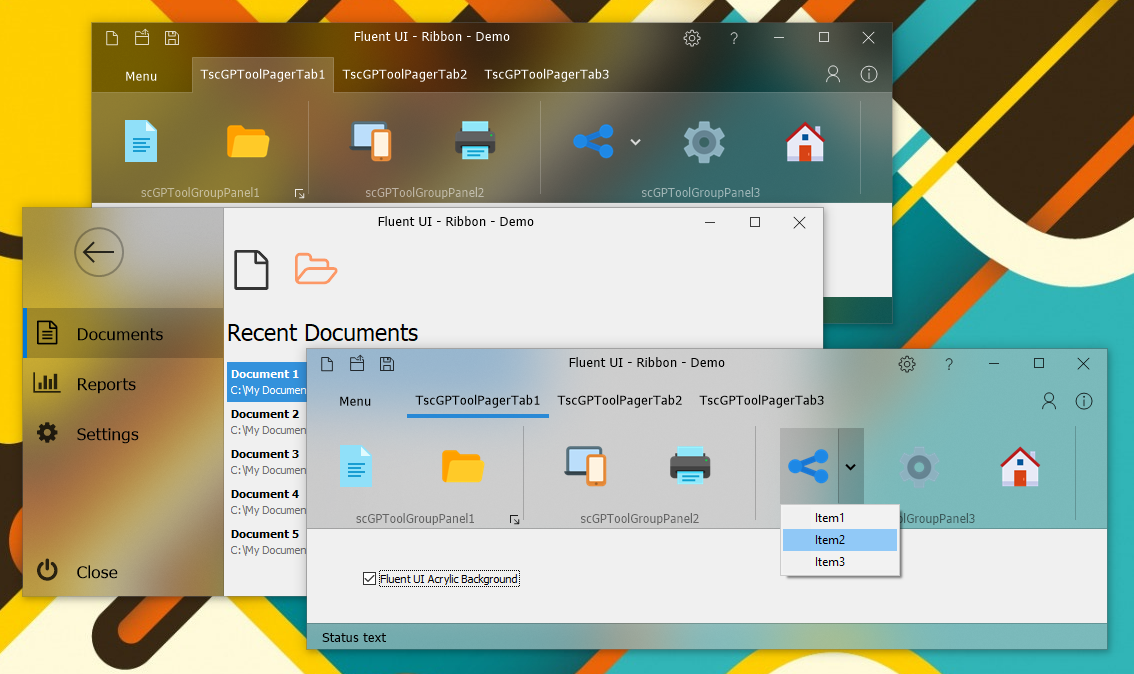The height and width of the screenshot is (674, 1134).
Task: Switch to TscGPToolPagerTab3 in the front window
Action: [x=762, y=401]
